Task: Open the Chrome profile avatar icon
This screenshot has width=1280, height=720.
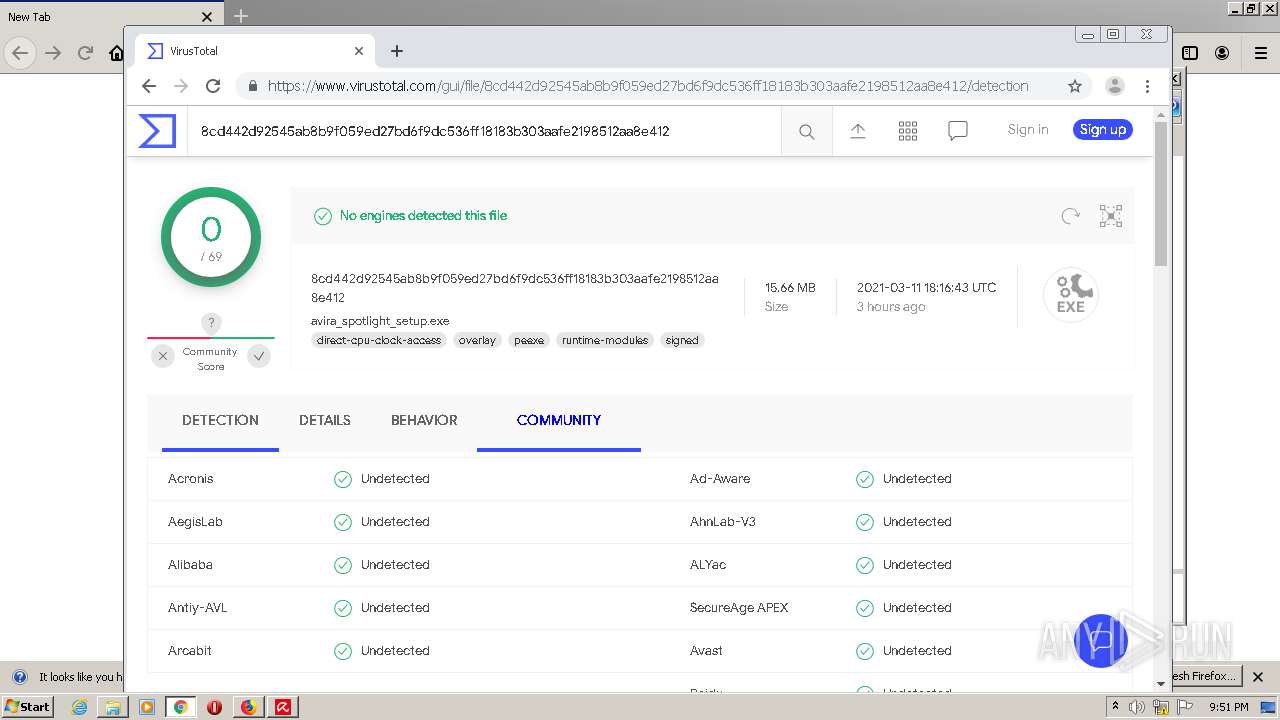Action: (1115, 86)
